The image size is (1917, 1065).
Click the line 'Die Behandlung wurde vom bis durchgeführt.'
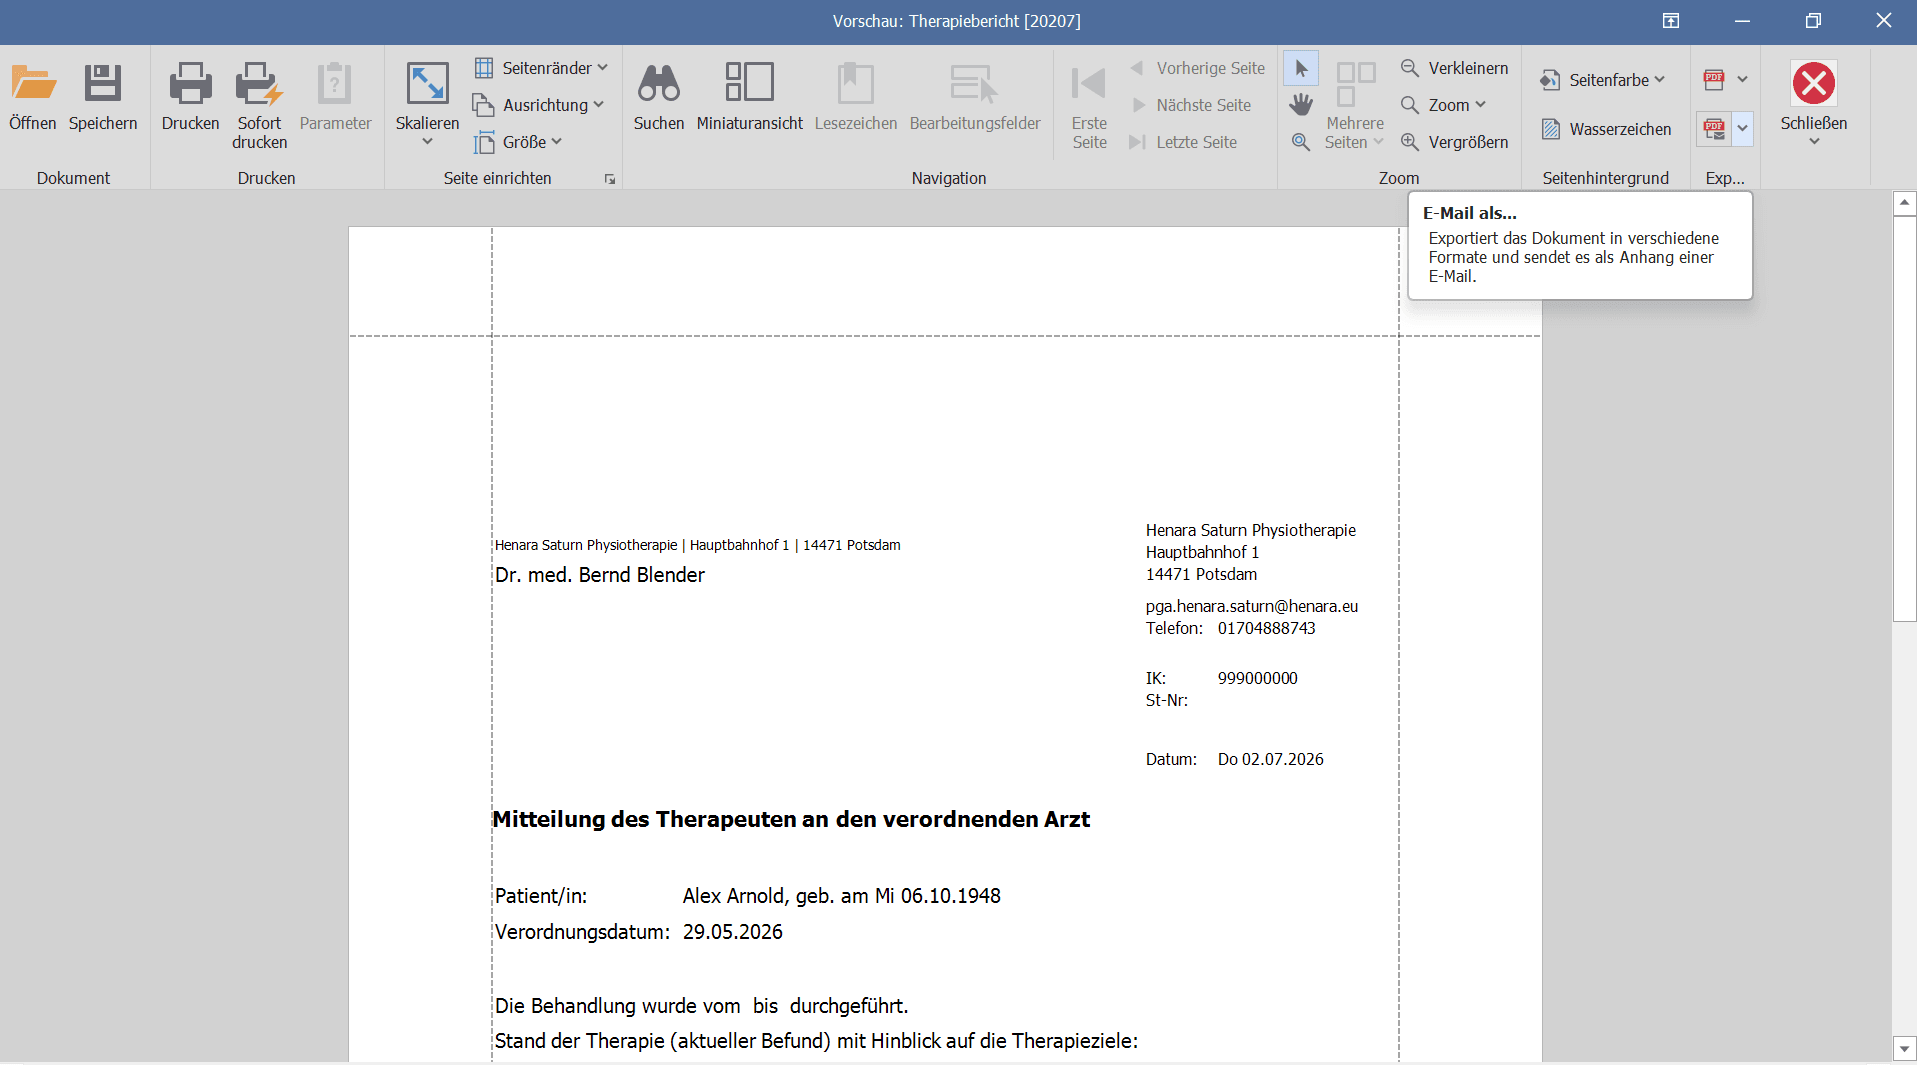(702, 1006)
